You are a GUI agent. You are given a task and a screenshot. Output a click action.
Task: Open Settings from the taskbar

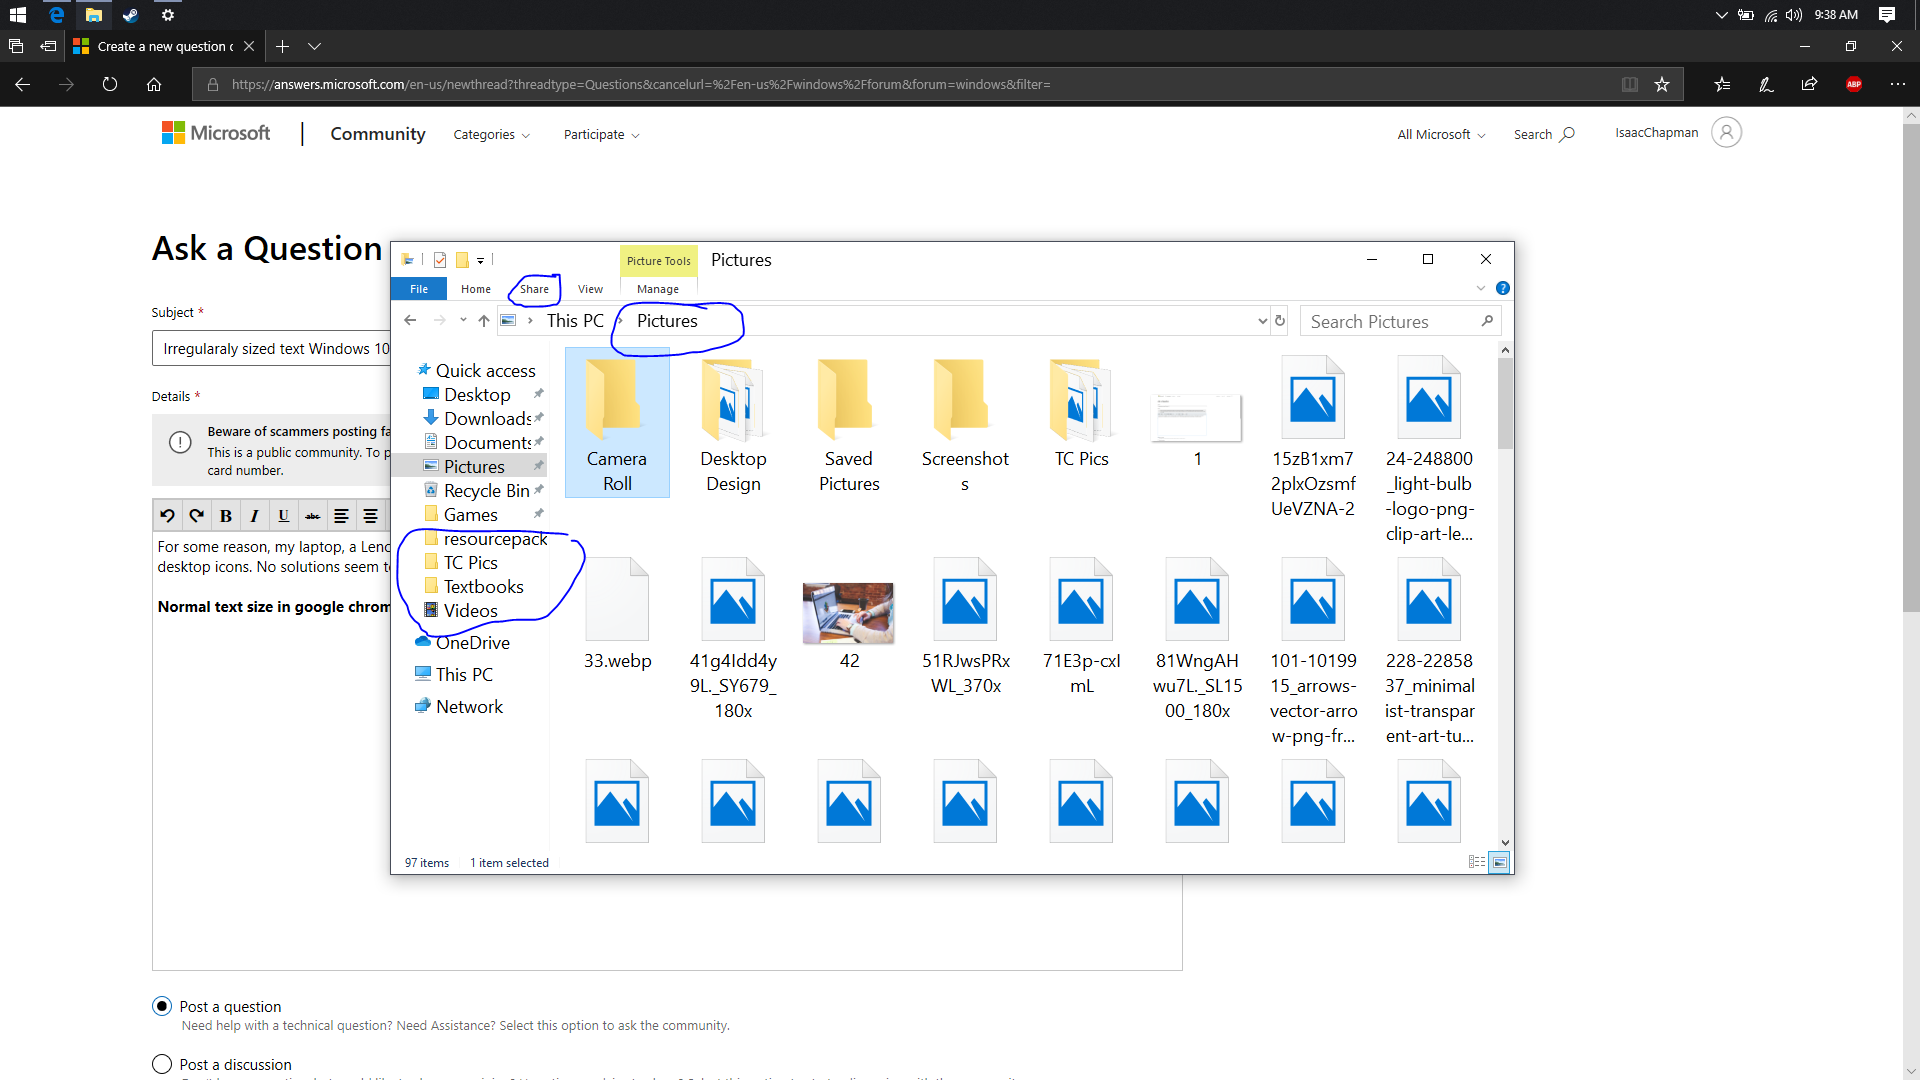click(x=168, y=15)
